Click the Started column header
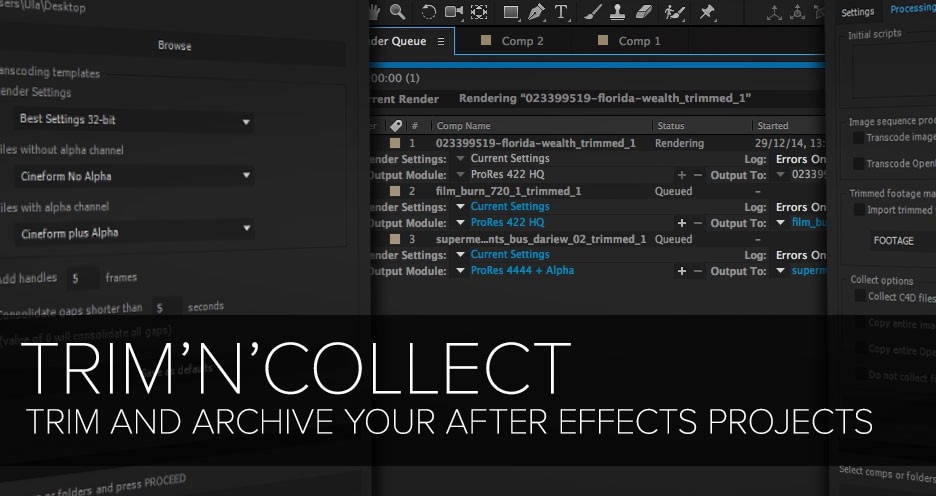 click(x=772, y=126)
